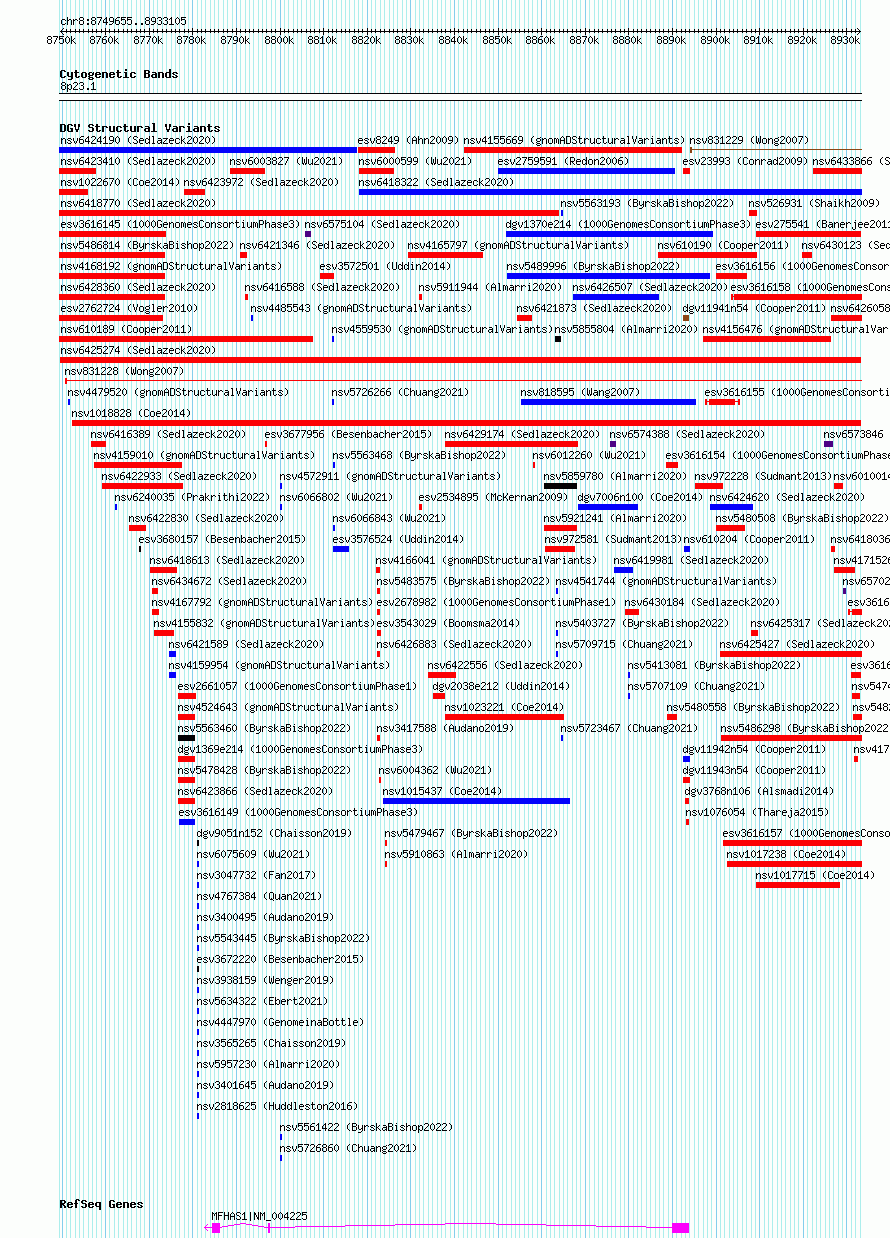Click the red bar under nsv1023221 (Coe2014)
Screen dimensions: 890x1238
pos(504,717)
